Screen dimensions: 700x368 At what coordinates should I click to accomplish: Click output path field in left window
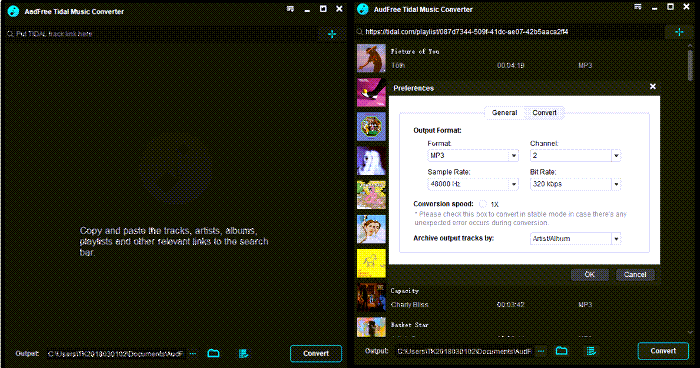coord(117,353)
